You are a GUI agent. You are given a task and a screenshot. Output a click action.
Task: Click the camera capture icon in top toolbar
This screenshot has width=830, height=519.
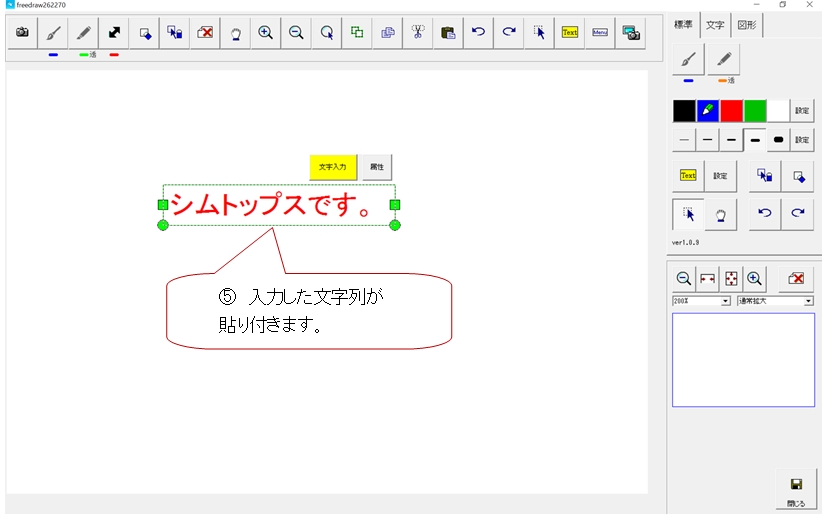pyautogui.click(x=22, y=33)
